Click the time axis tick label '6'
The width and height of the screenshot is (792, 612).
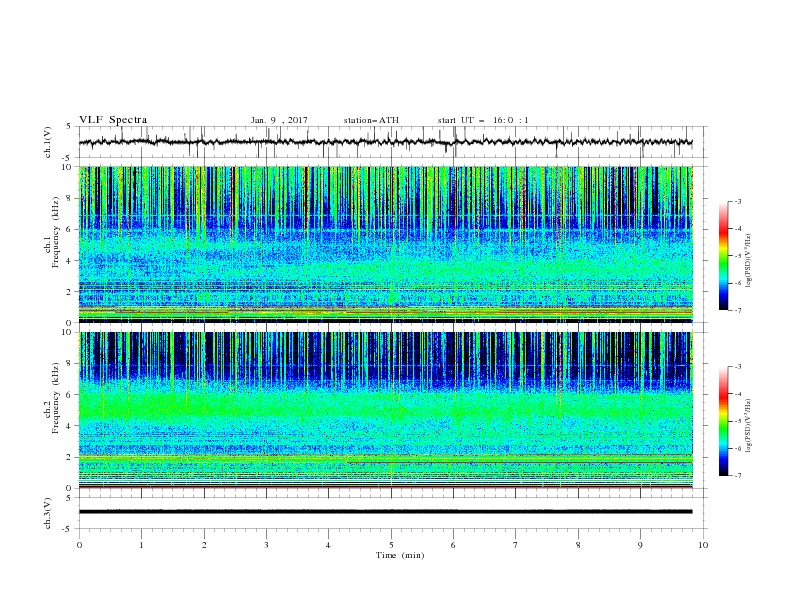pos(453,545)
